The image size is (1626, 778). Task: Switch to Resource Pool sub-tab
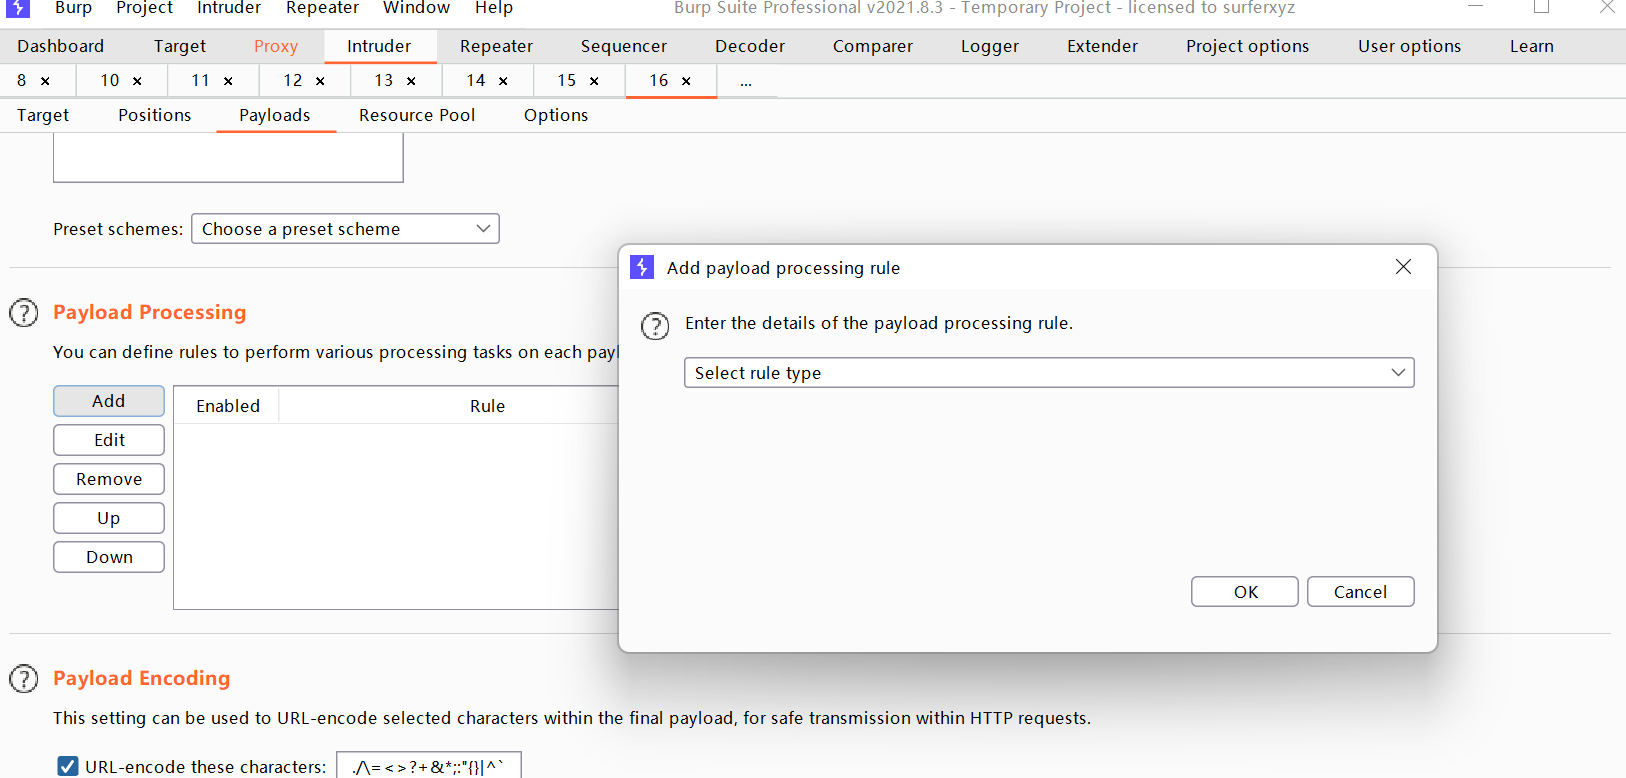point(417,115)
